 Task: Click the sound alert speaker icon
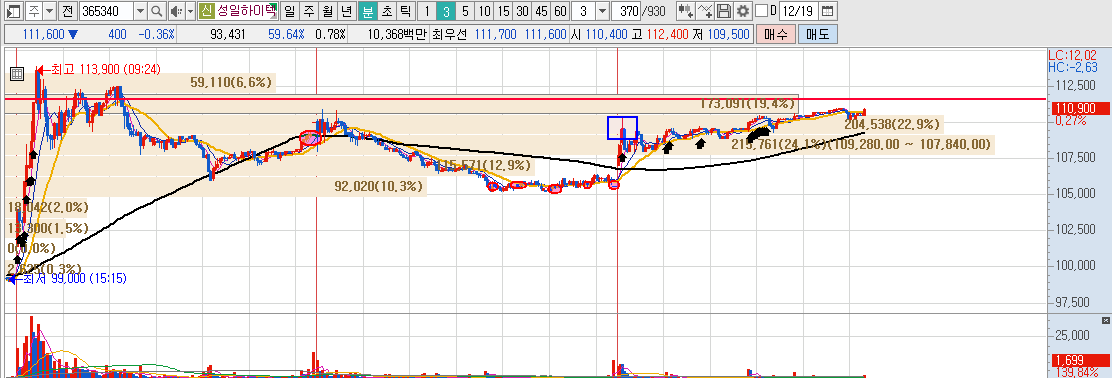pyautogui.click(x=177, y=11)
